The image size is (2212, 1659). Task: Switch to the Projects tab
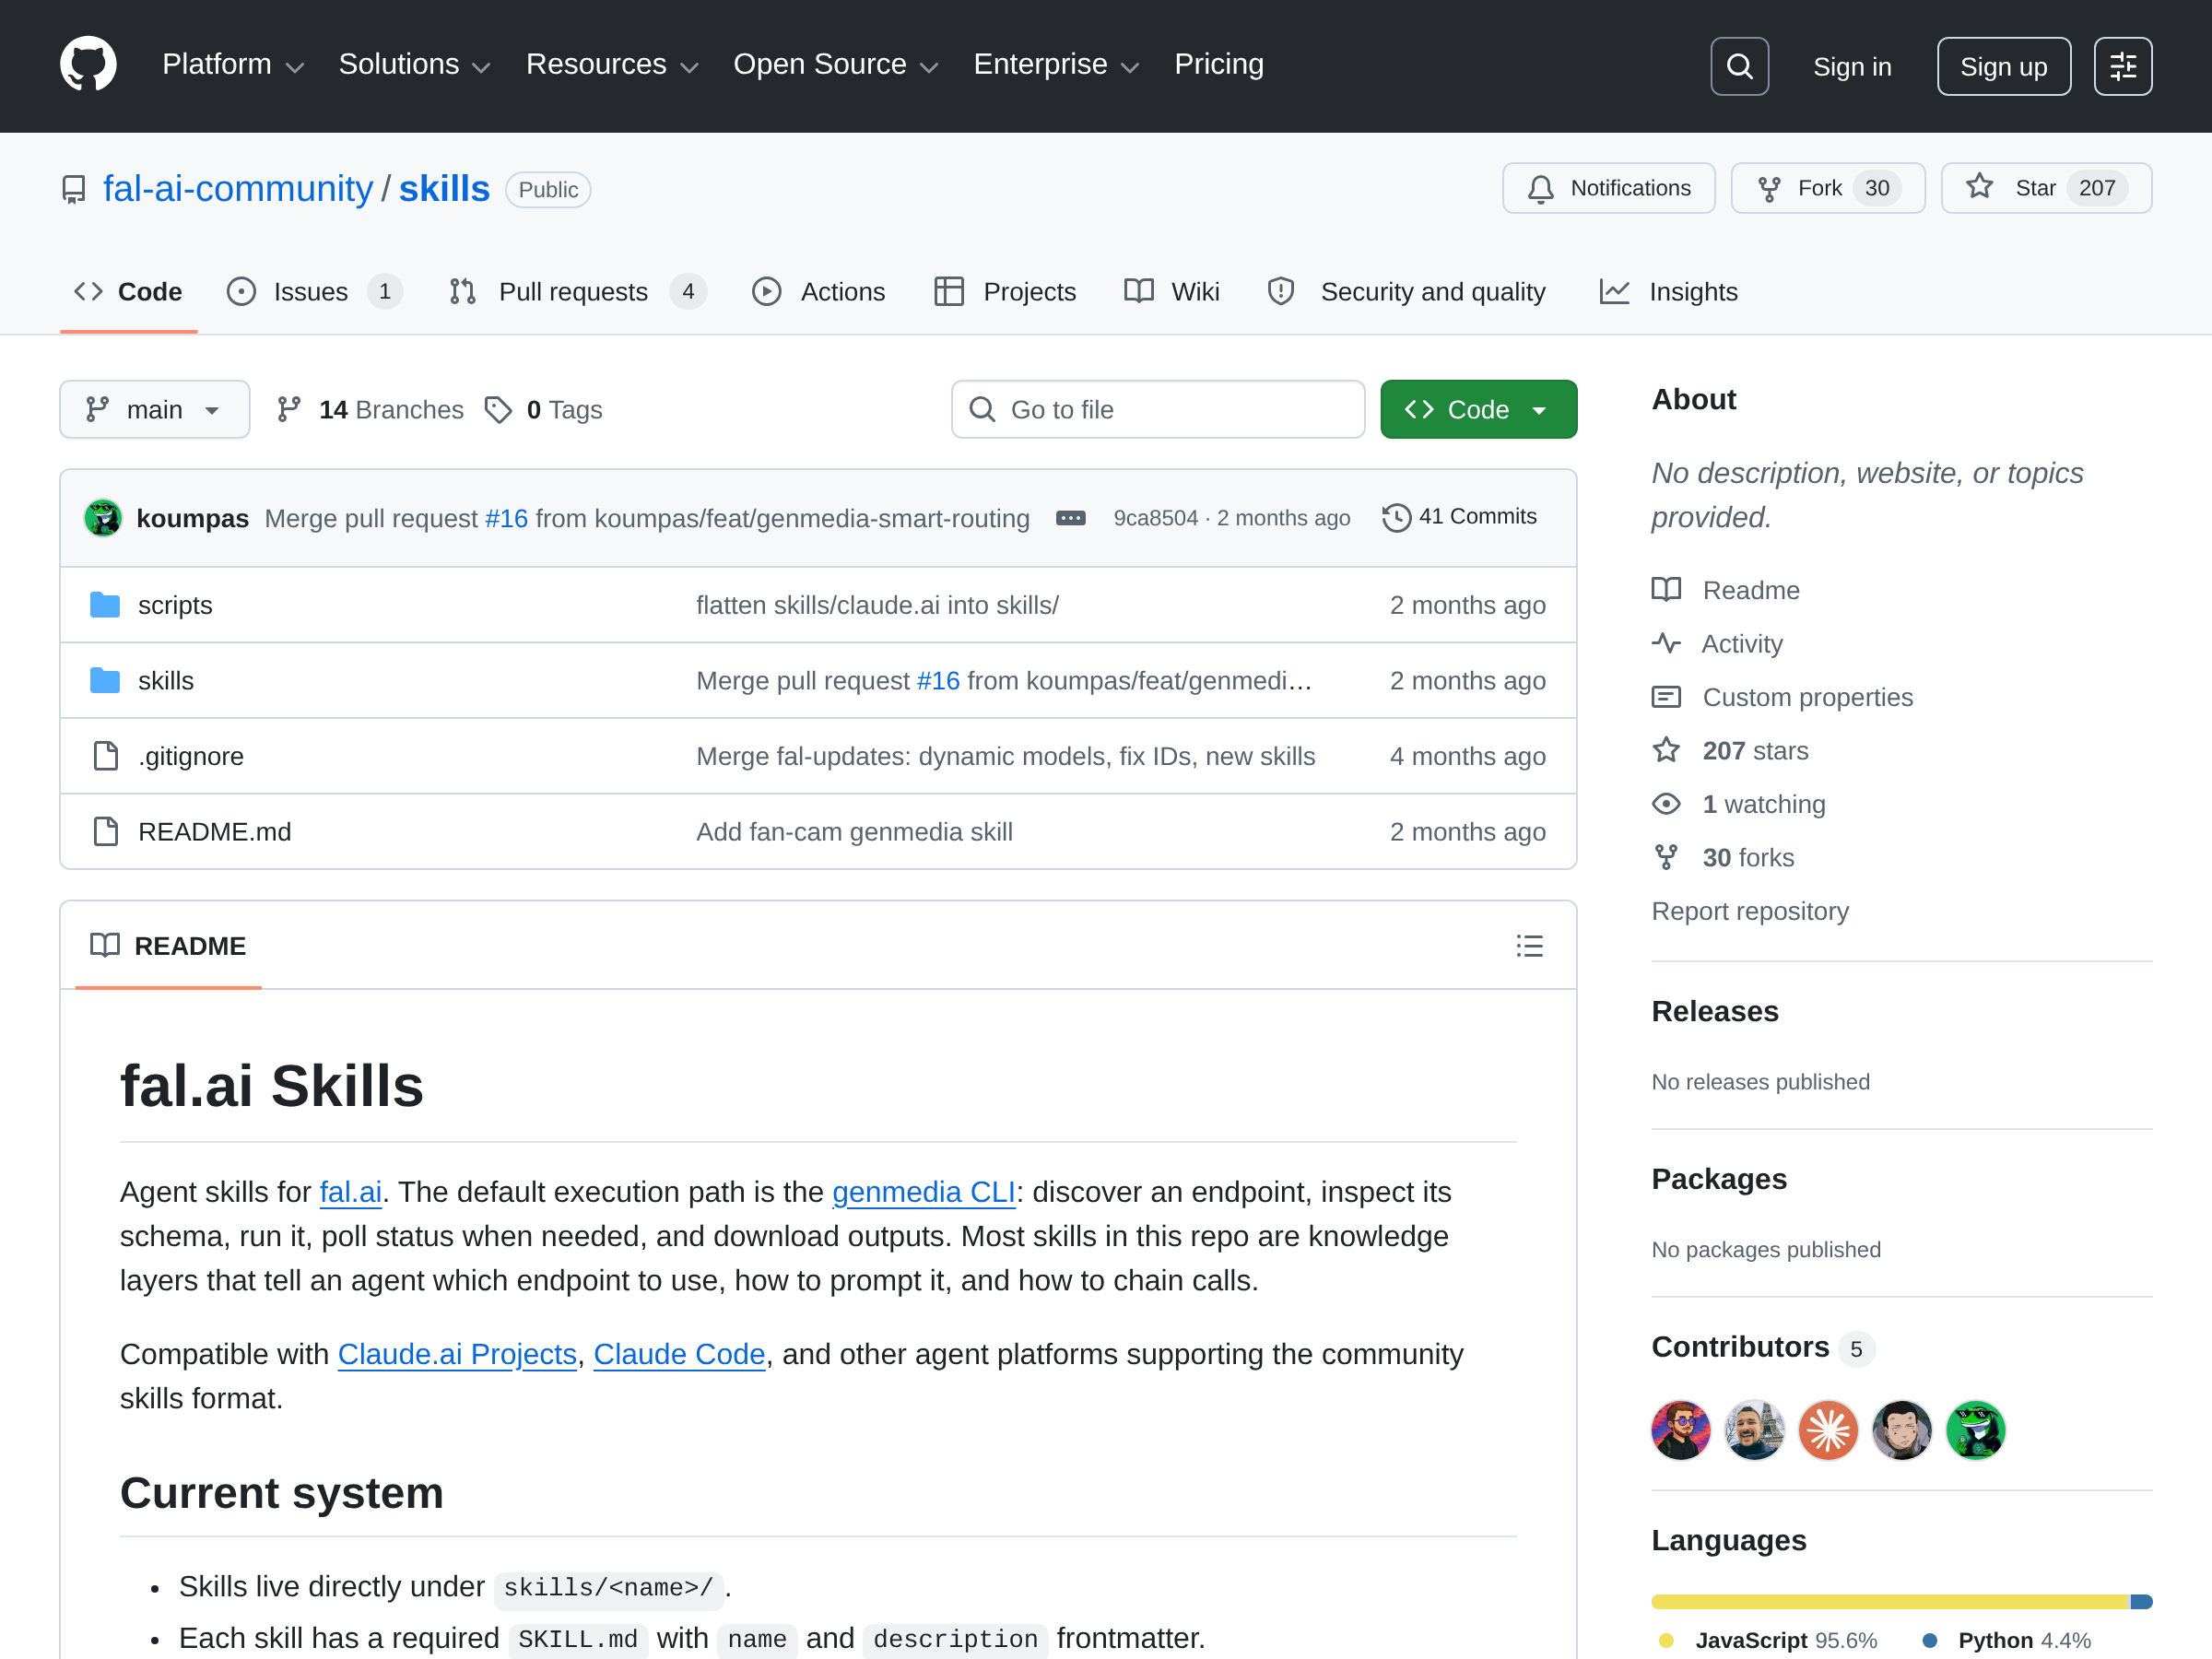1005,292
